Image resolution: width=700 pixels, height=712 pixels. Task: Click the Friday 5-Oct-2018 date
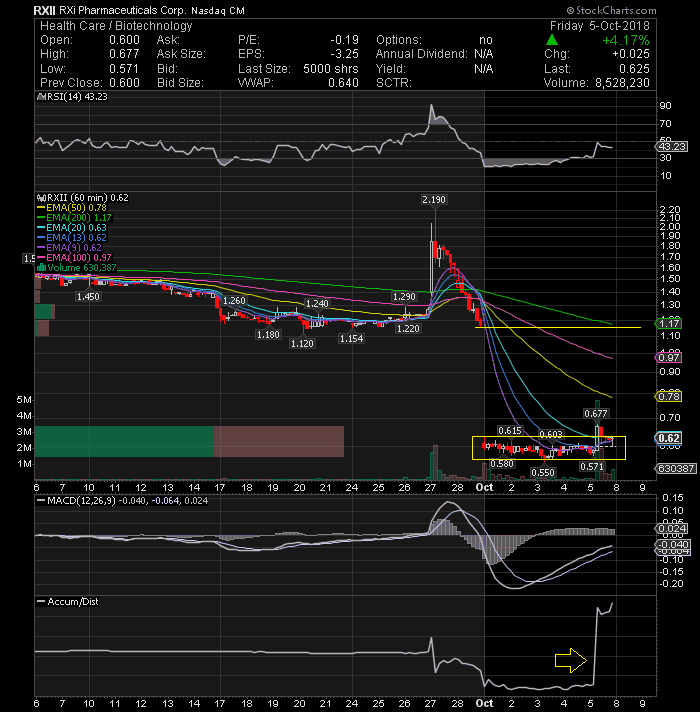point(600,26)
